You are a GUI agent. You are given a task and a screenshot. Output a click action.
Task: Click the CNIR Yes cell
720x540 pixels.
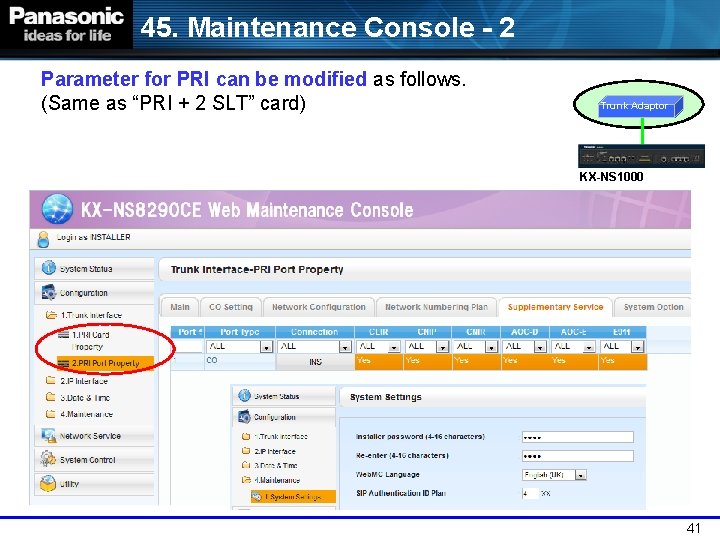coord(476,362)
